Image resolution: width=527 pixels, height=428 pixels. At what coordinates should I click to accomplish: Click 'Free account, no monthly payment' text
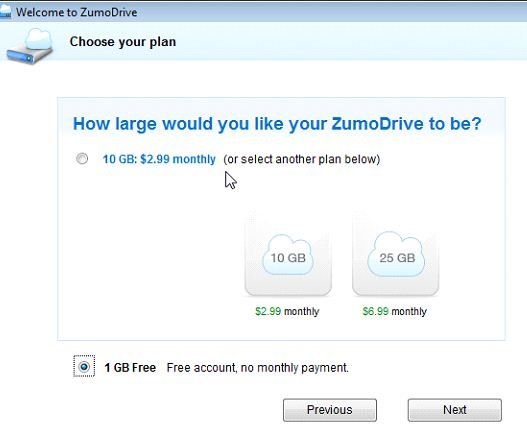coord(257,367)
